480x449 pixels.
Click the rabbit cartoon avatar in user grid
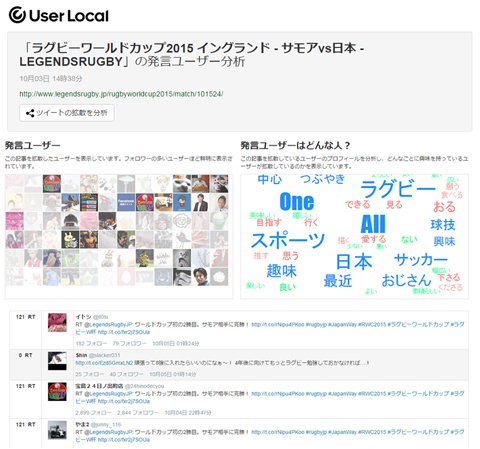click(70, 239)
